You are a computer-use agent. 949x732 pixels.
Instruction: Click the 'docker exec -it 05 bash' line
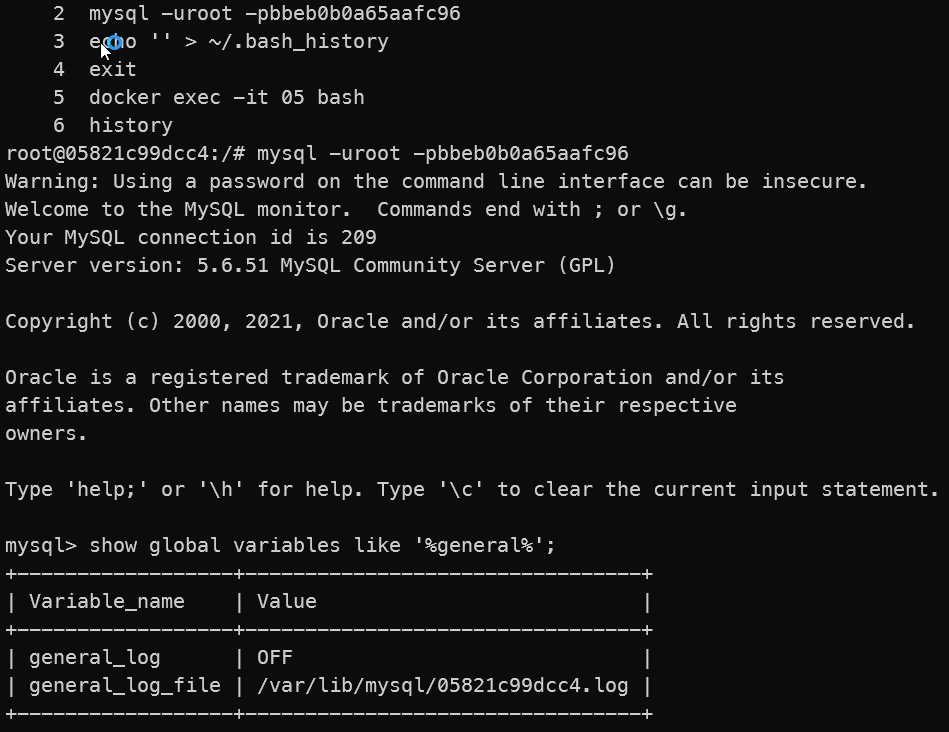227,97
